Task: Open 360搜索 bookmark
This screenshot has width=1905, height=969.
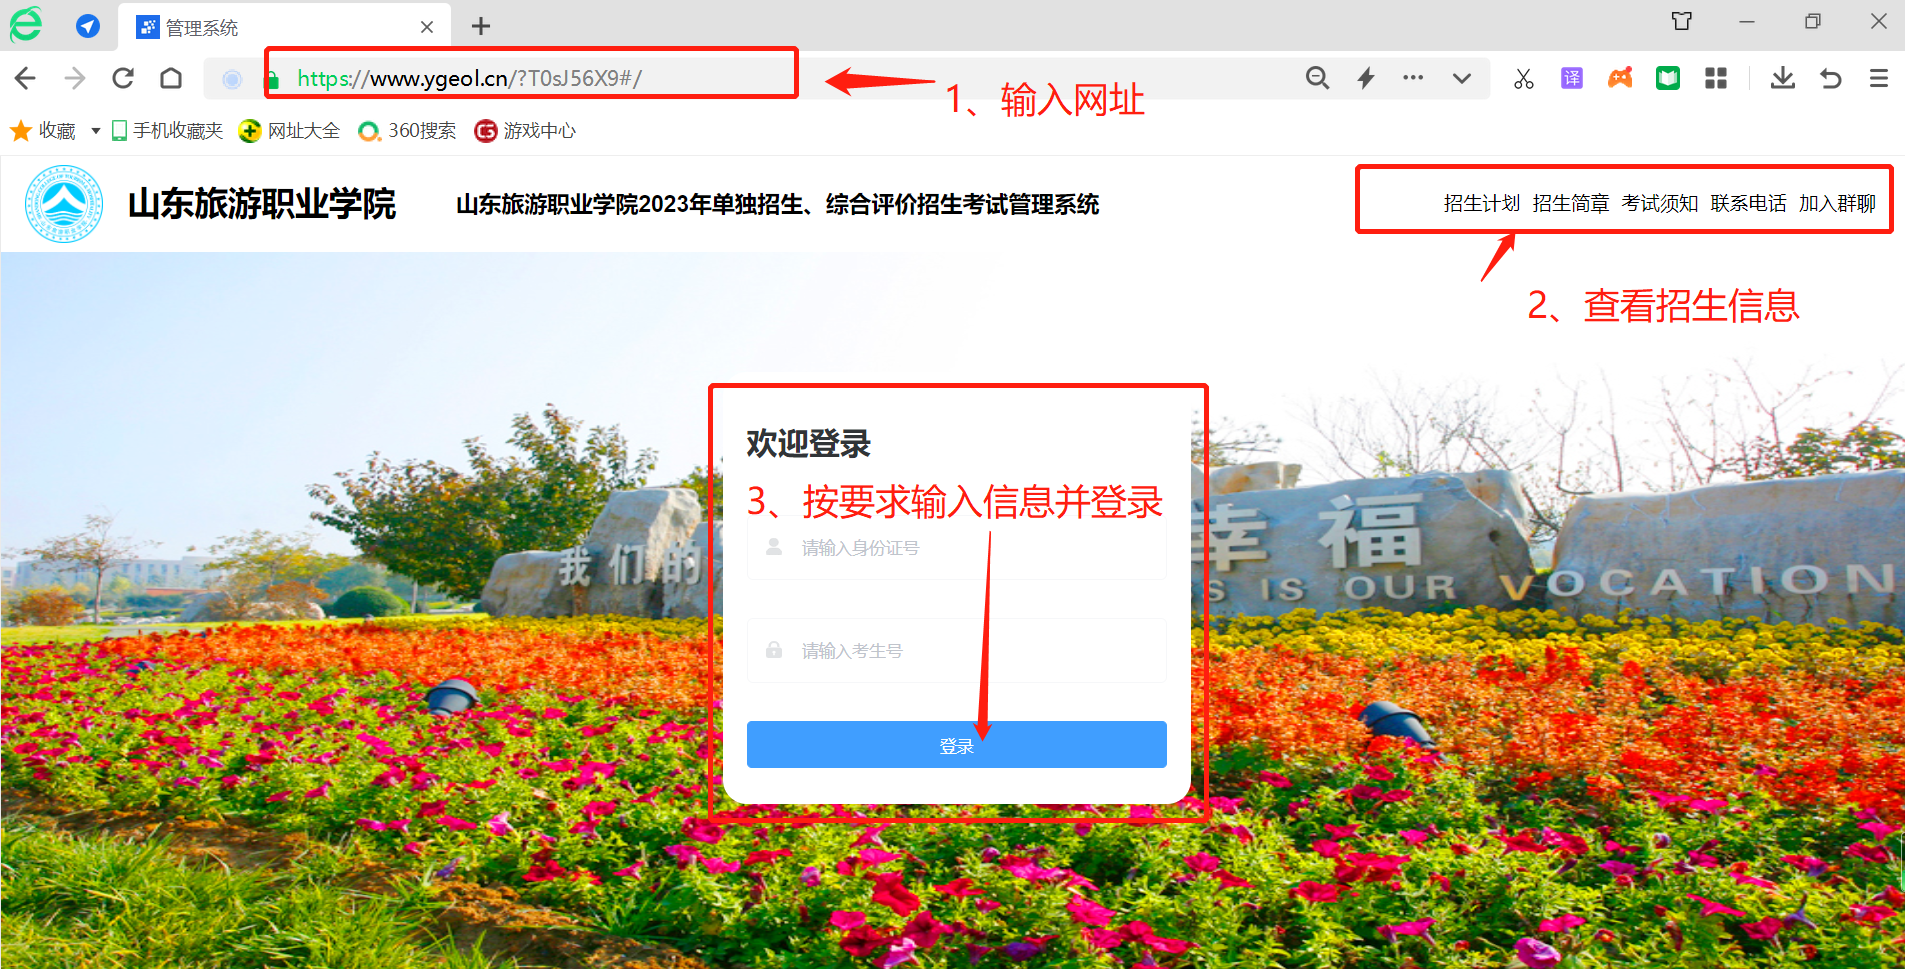Action: (407, 131)
